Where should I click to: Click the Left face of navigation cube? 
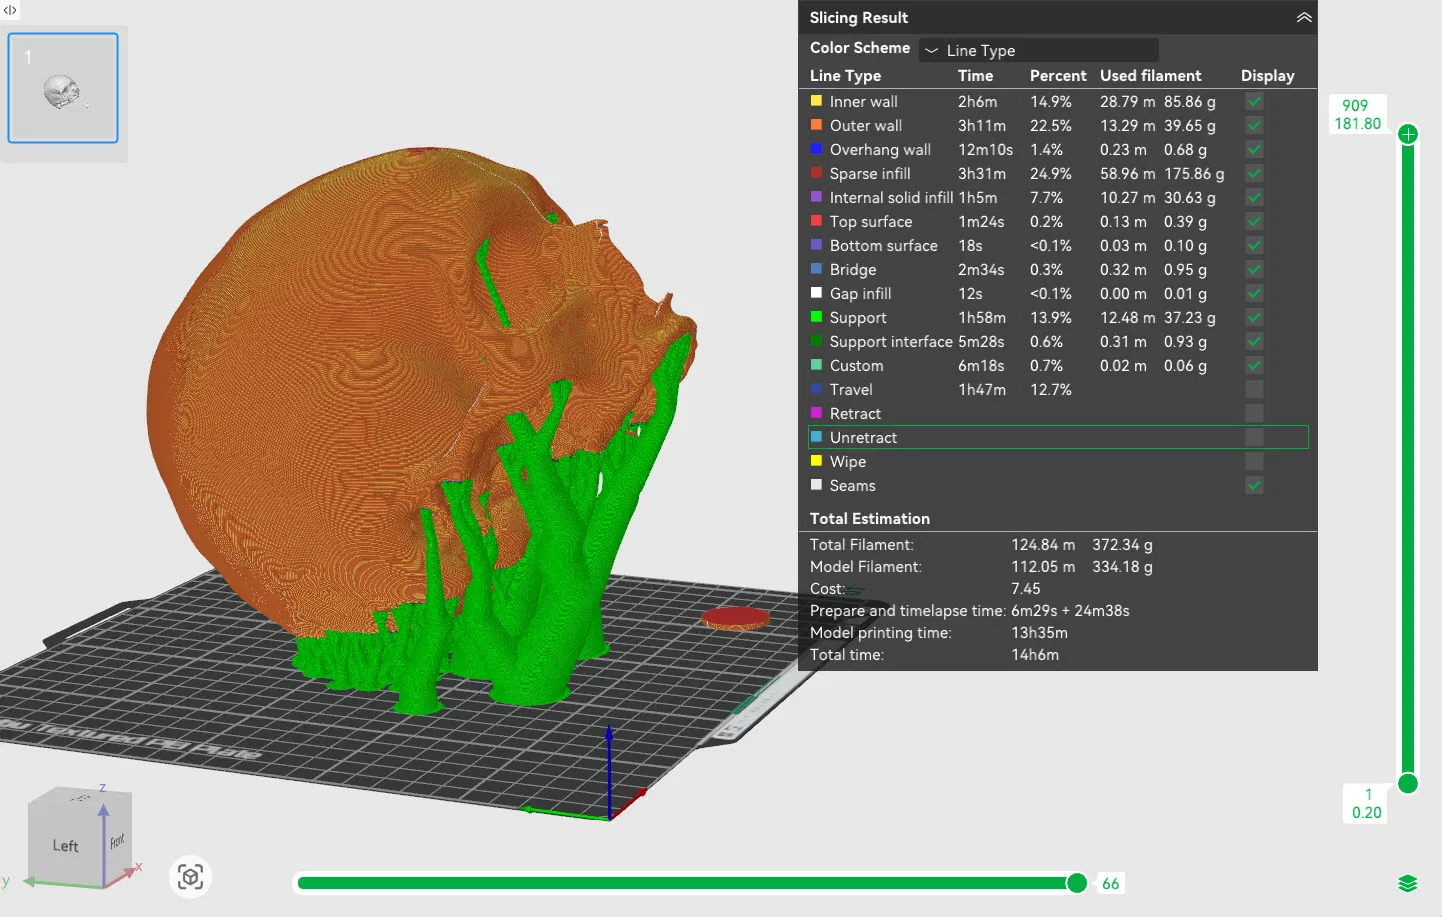point(66,846)
